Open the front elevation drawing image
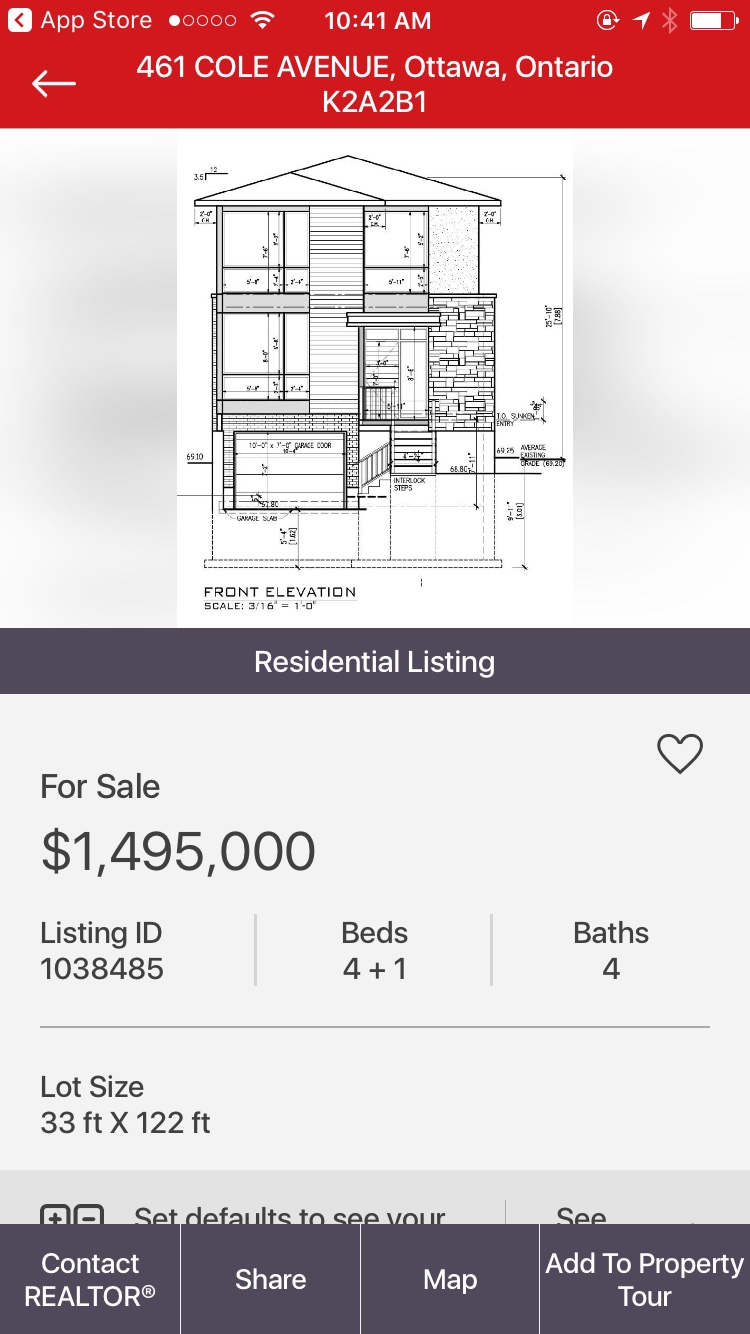This screenshot has width=750, height=1334. [375, 378]
